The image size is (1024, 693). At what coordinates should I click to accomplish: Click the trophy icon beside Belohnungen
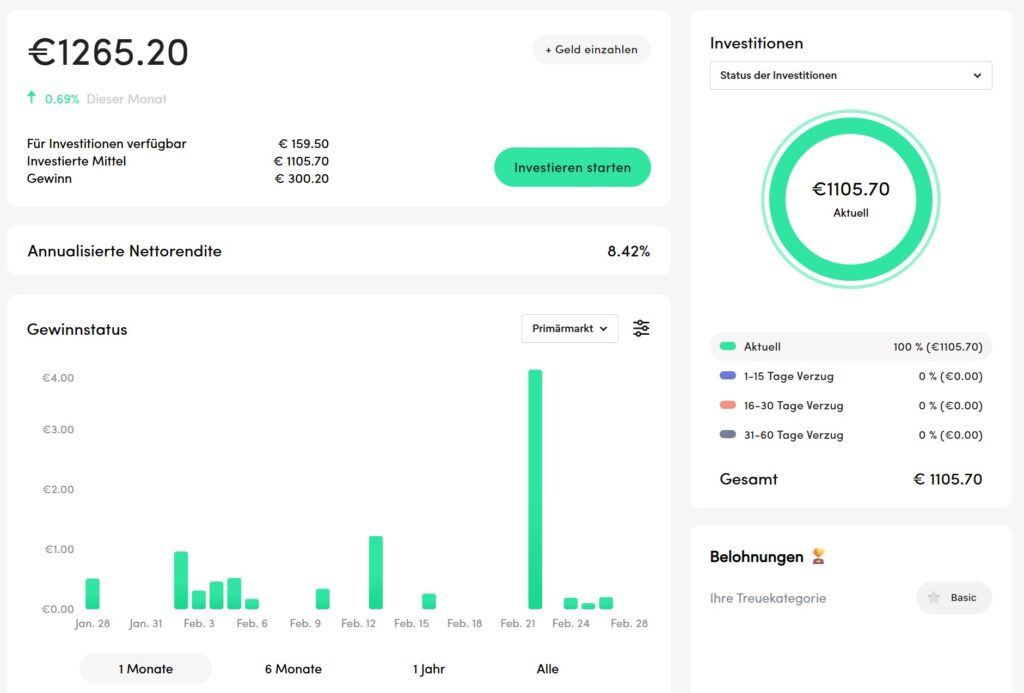tap(819, 556)
